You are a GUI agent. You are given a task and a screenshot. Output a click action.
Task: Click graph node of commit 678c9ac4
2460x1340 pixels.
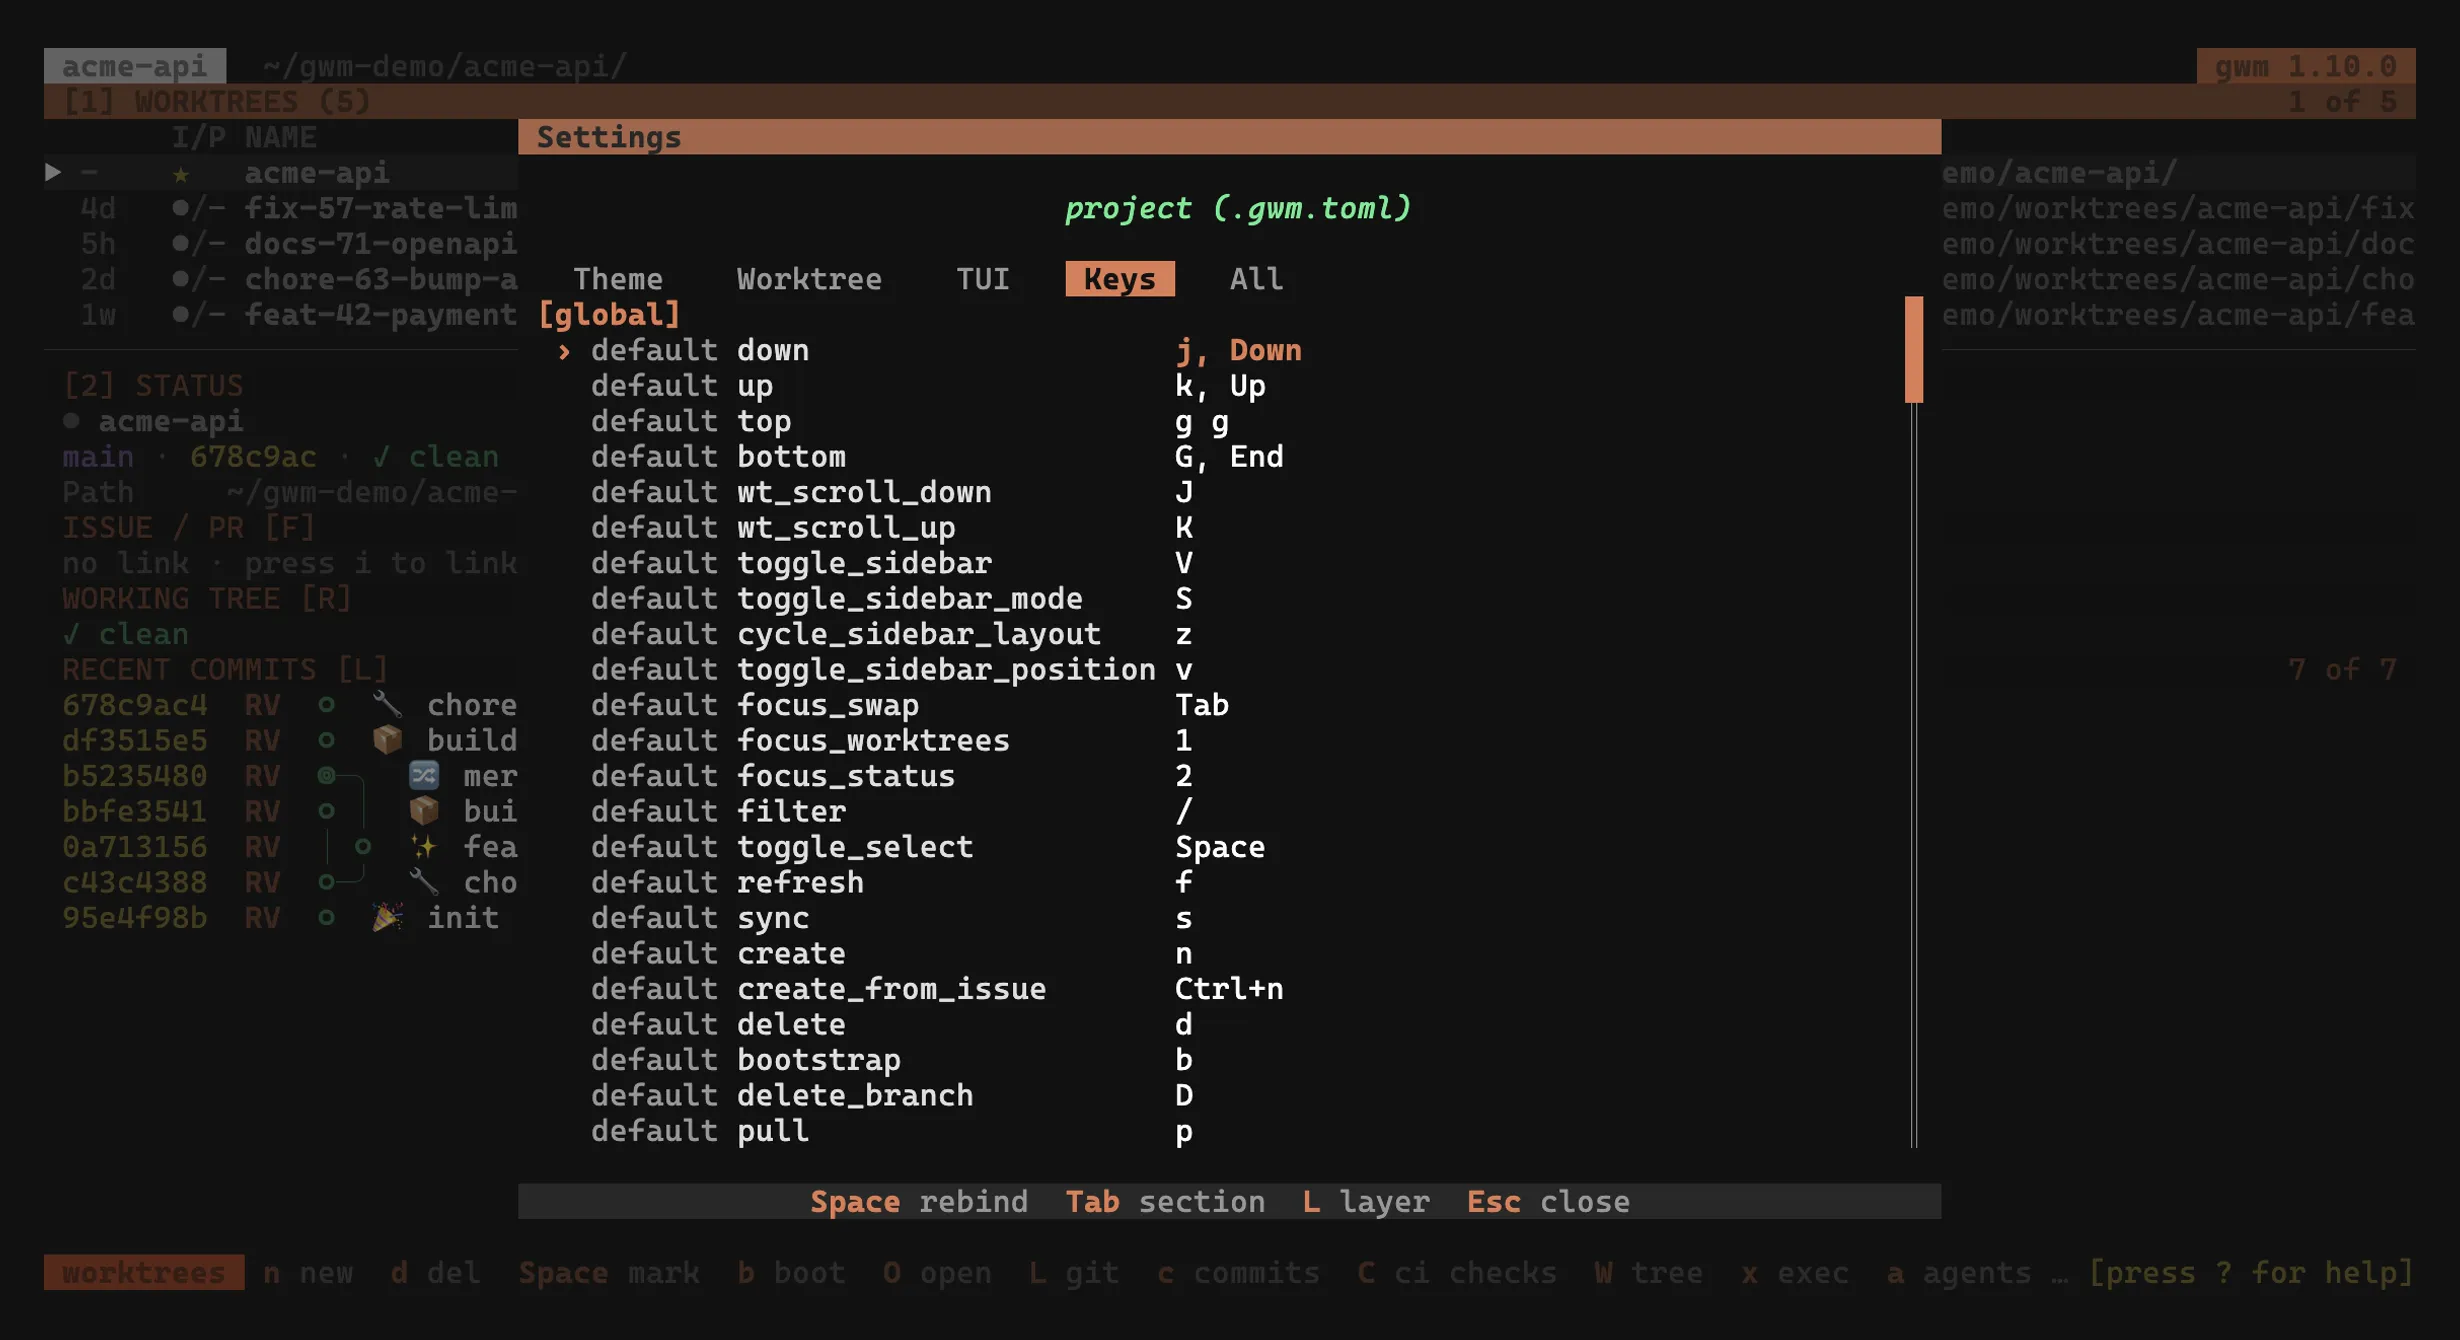326,705
